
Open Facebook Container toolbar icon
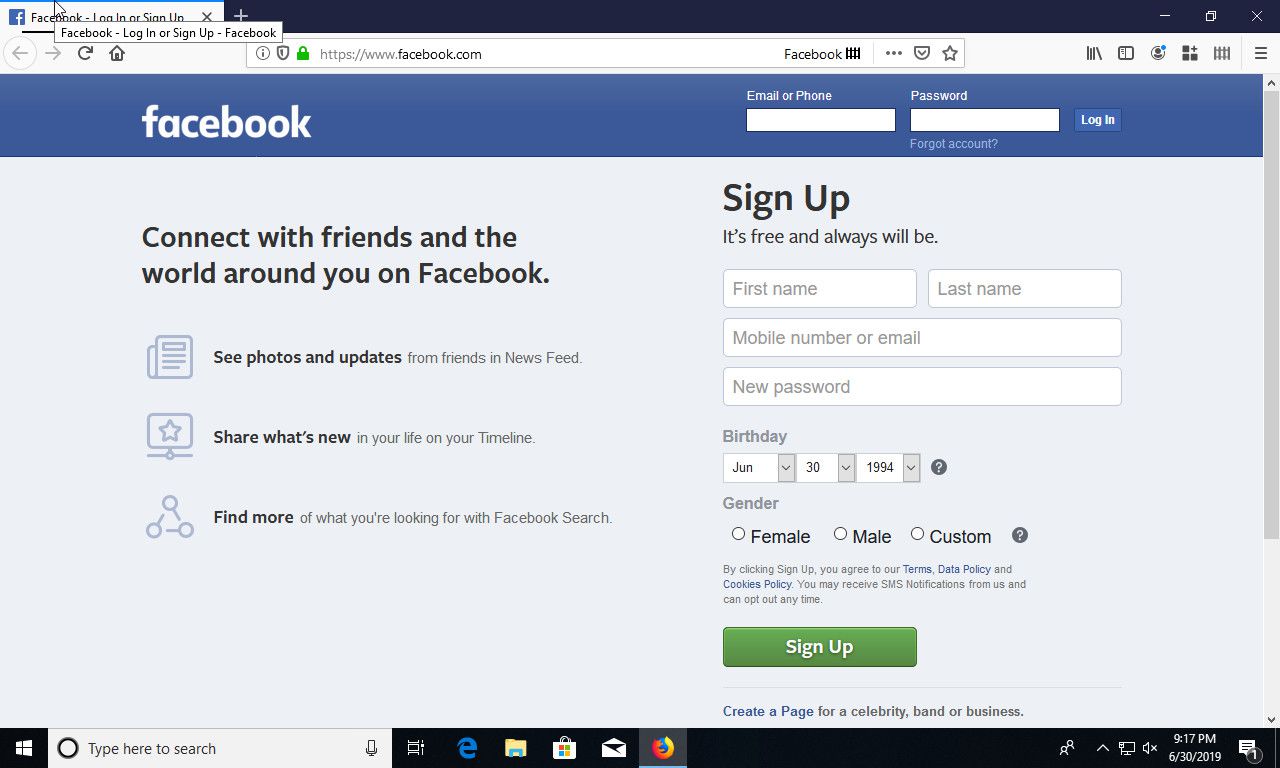(x=1222, y=54)
